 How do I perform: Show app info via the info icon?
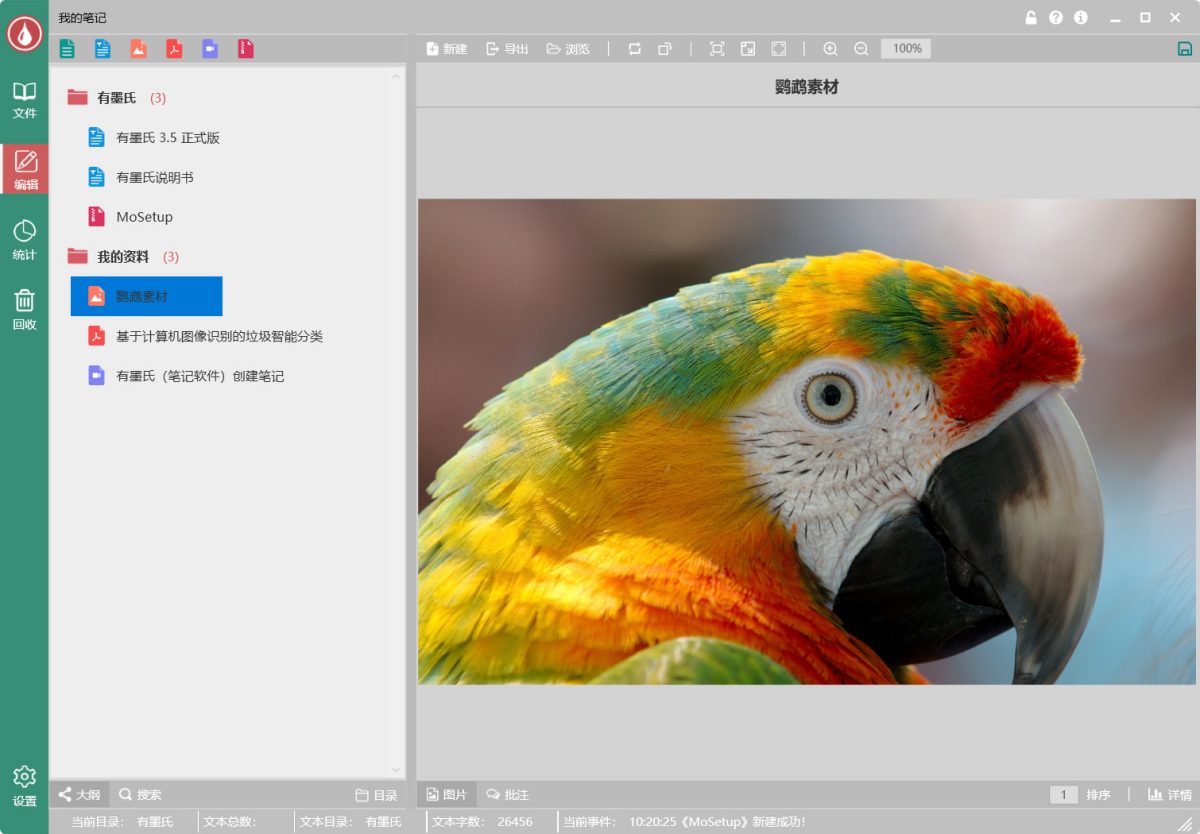[x=1081, y=17]
